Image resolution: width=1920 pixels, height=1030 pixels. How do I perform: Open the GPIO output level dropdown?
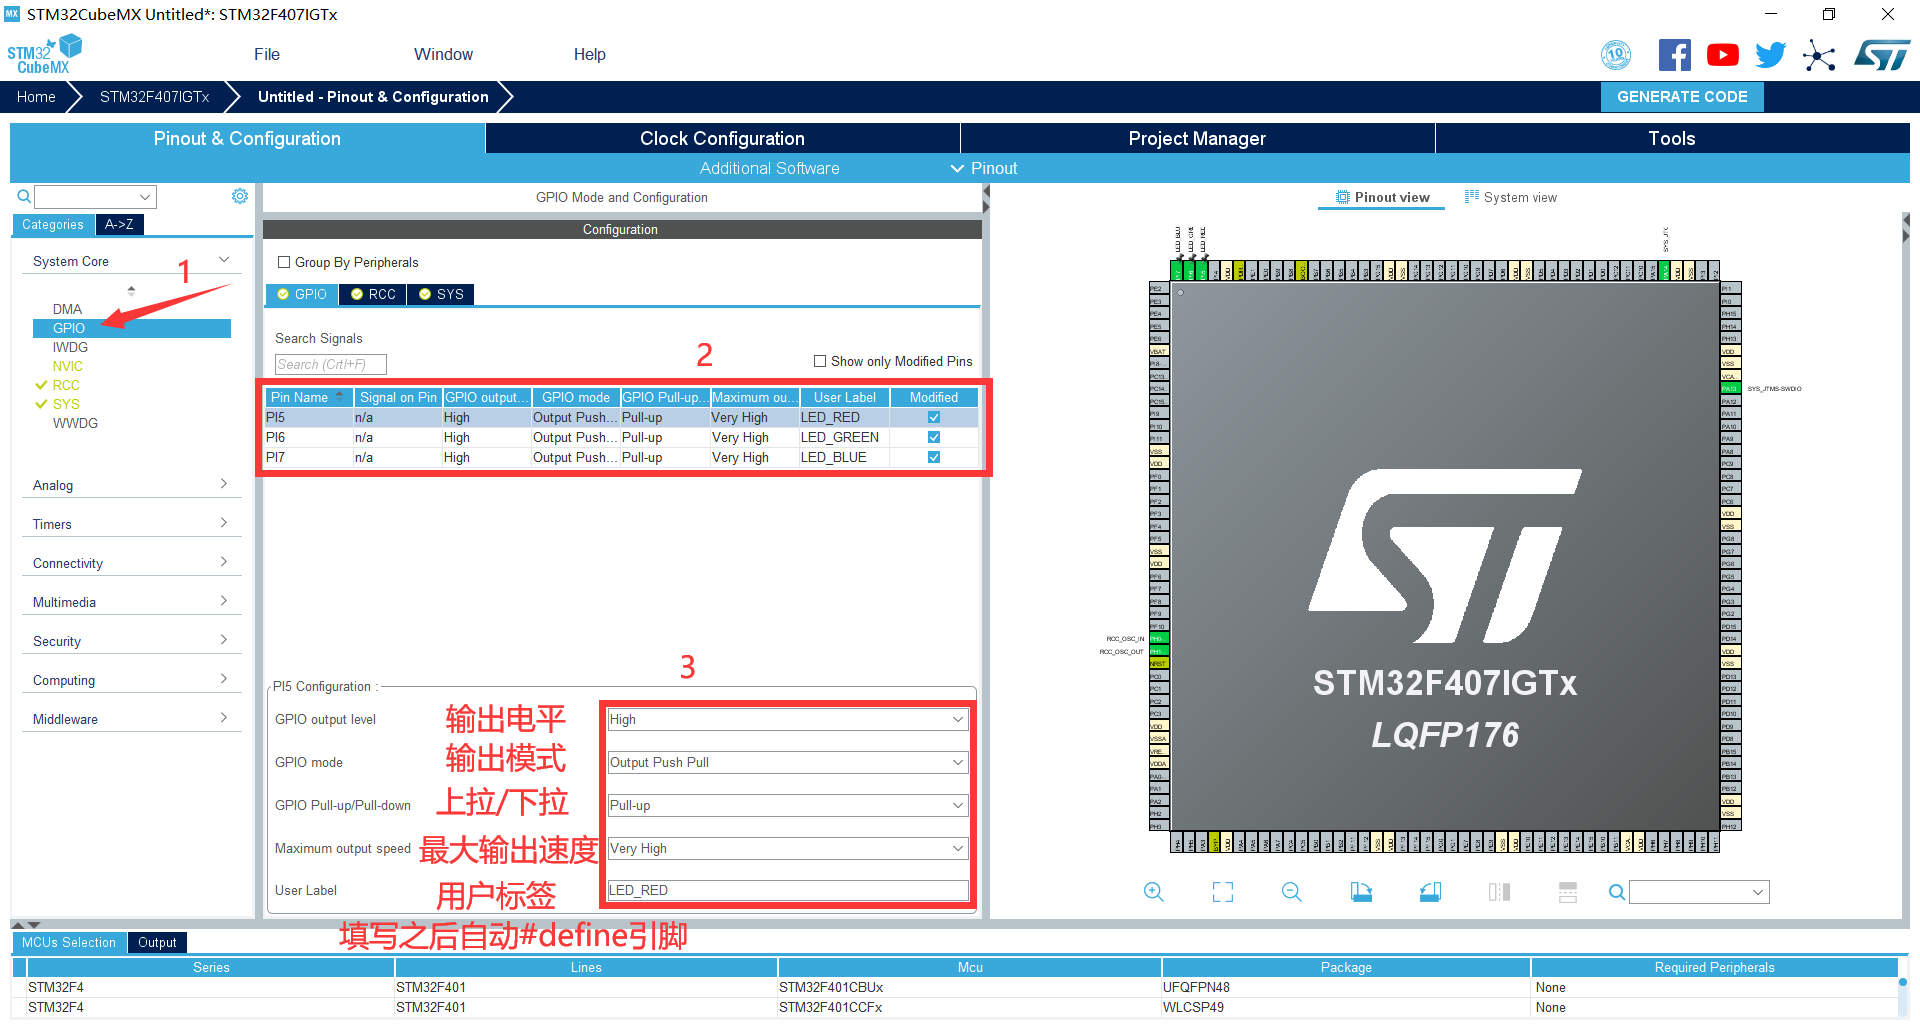[x=787, y=719]
